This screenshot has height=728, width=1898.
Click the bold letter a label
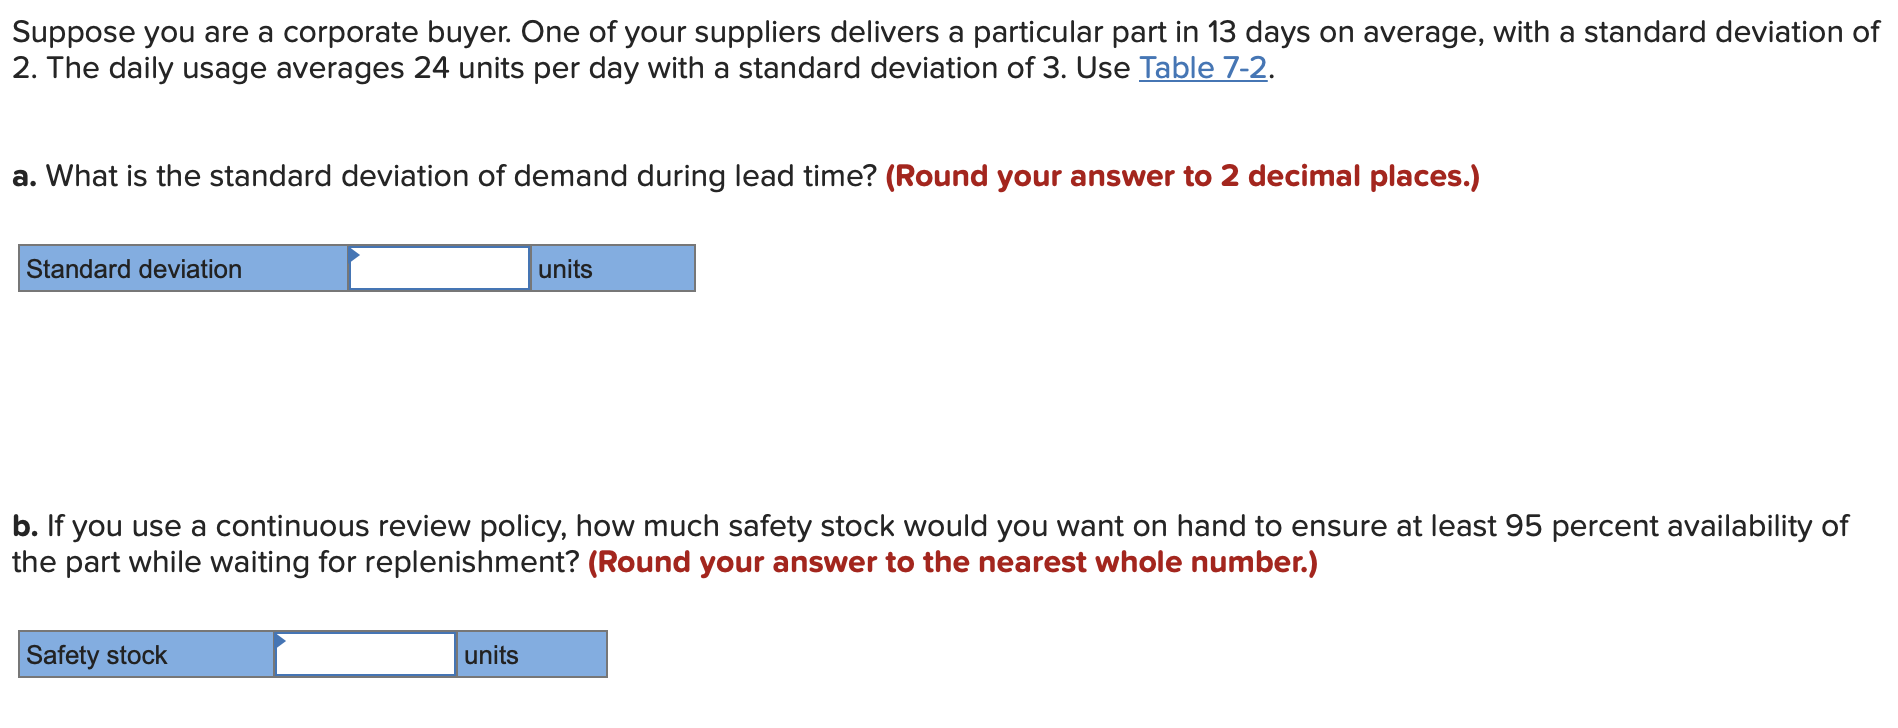(22, 176)
